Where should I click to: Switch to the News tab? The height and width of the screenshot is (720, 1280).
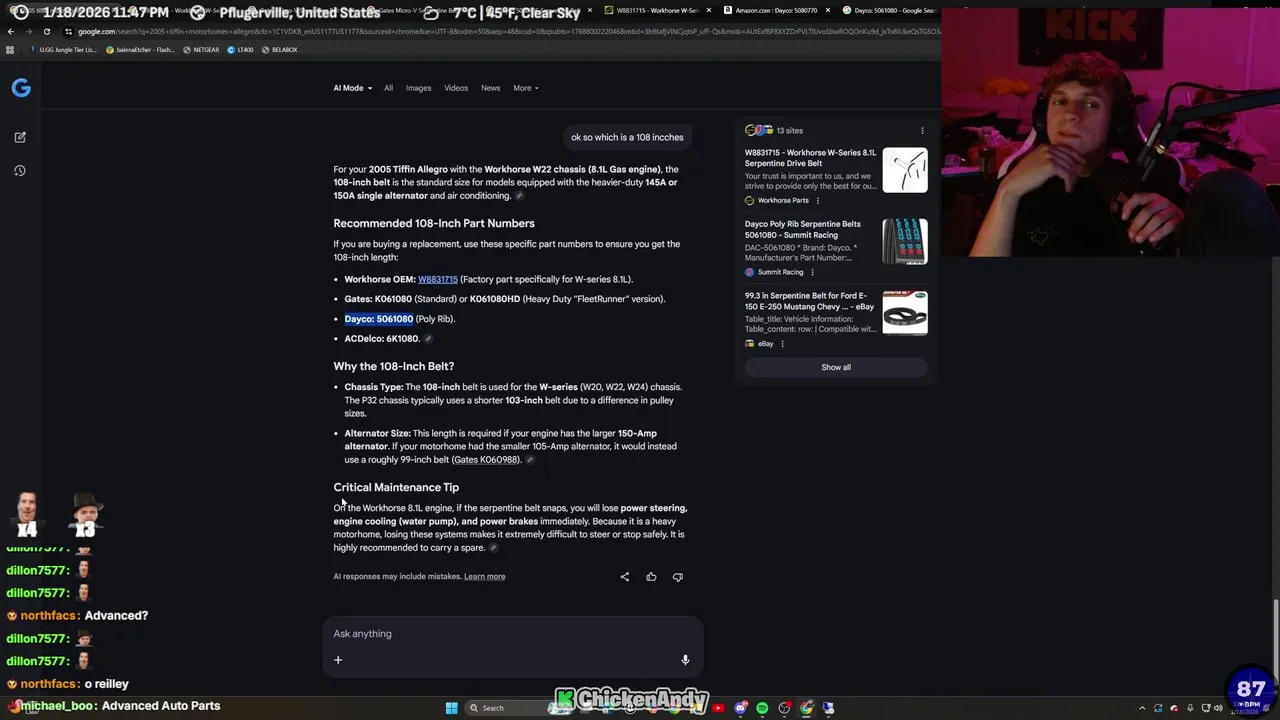pos(490,88)
